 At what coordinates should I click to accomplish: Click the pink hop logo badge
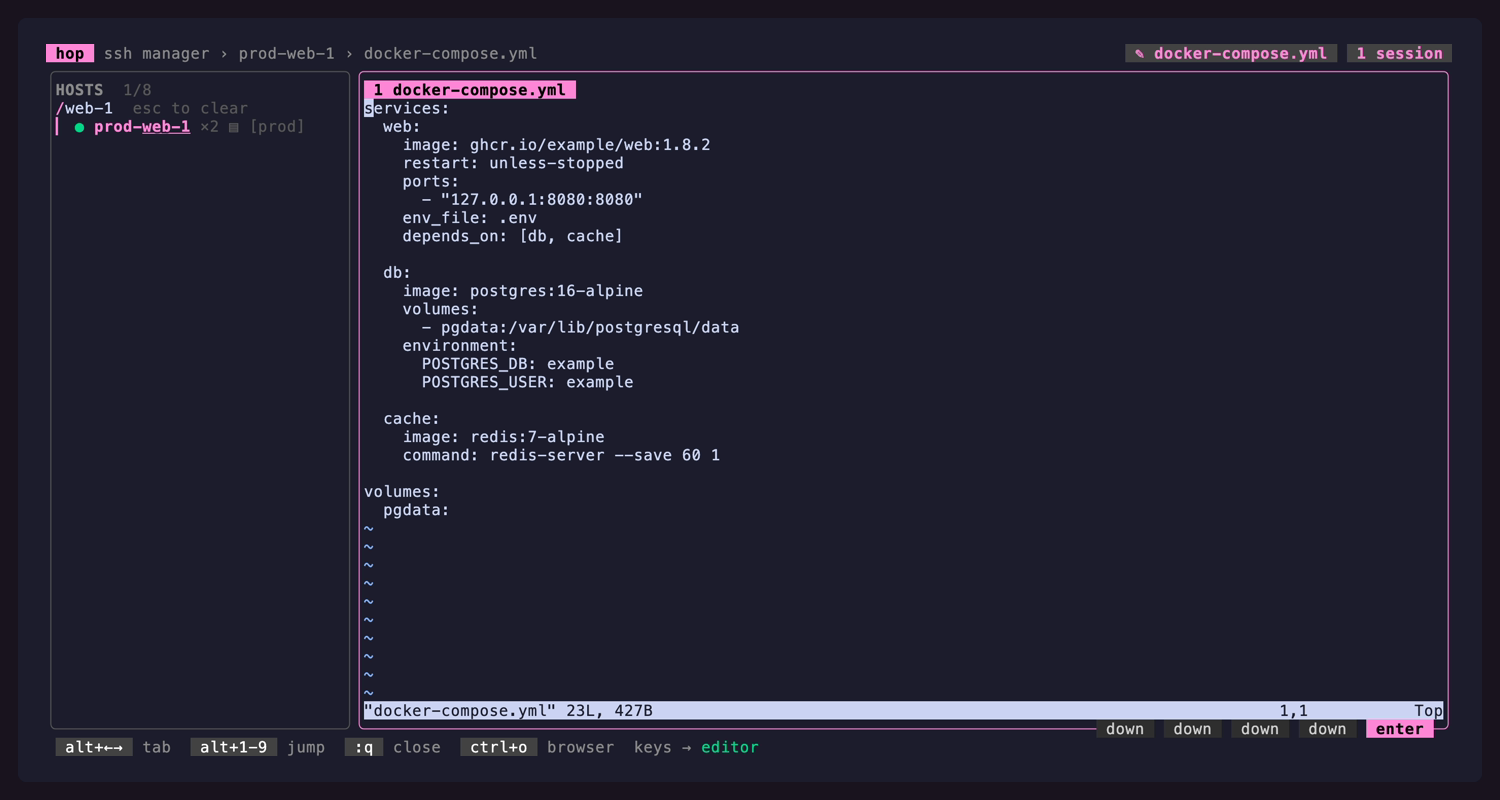70,54
